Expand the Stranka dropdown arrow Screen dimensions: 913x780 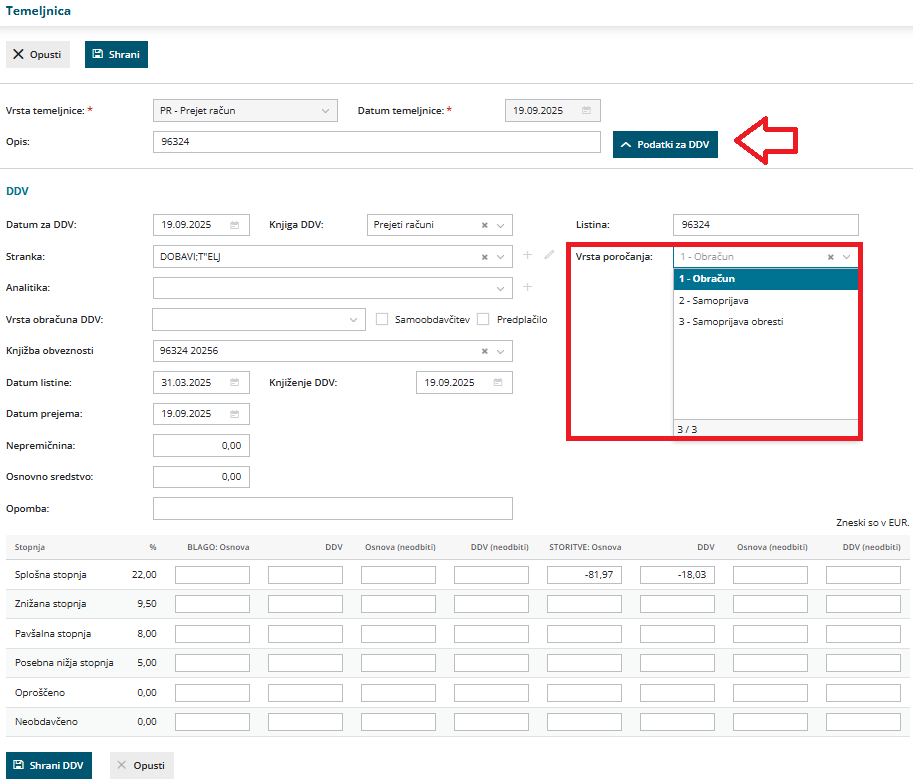point(500,257)
